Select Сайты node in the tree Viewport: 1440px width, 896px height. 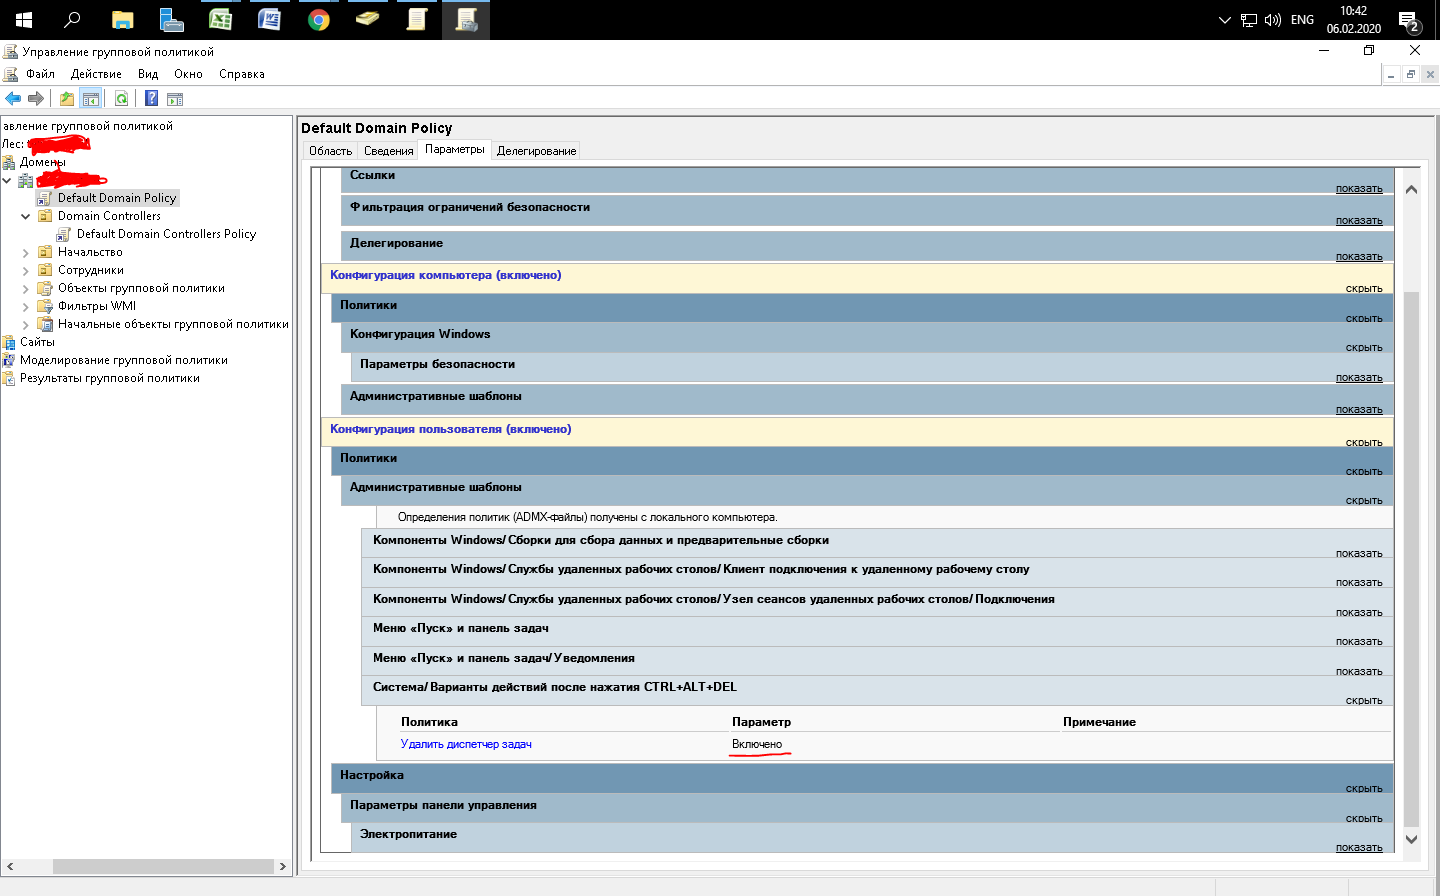[37, 342]
